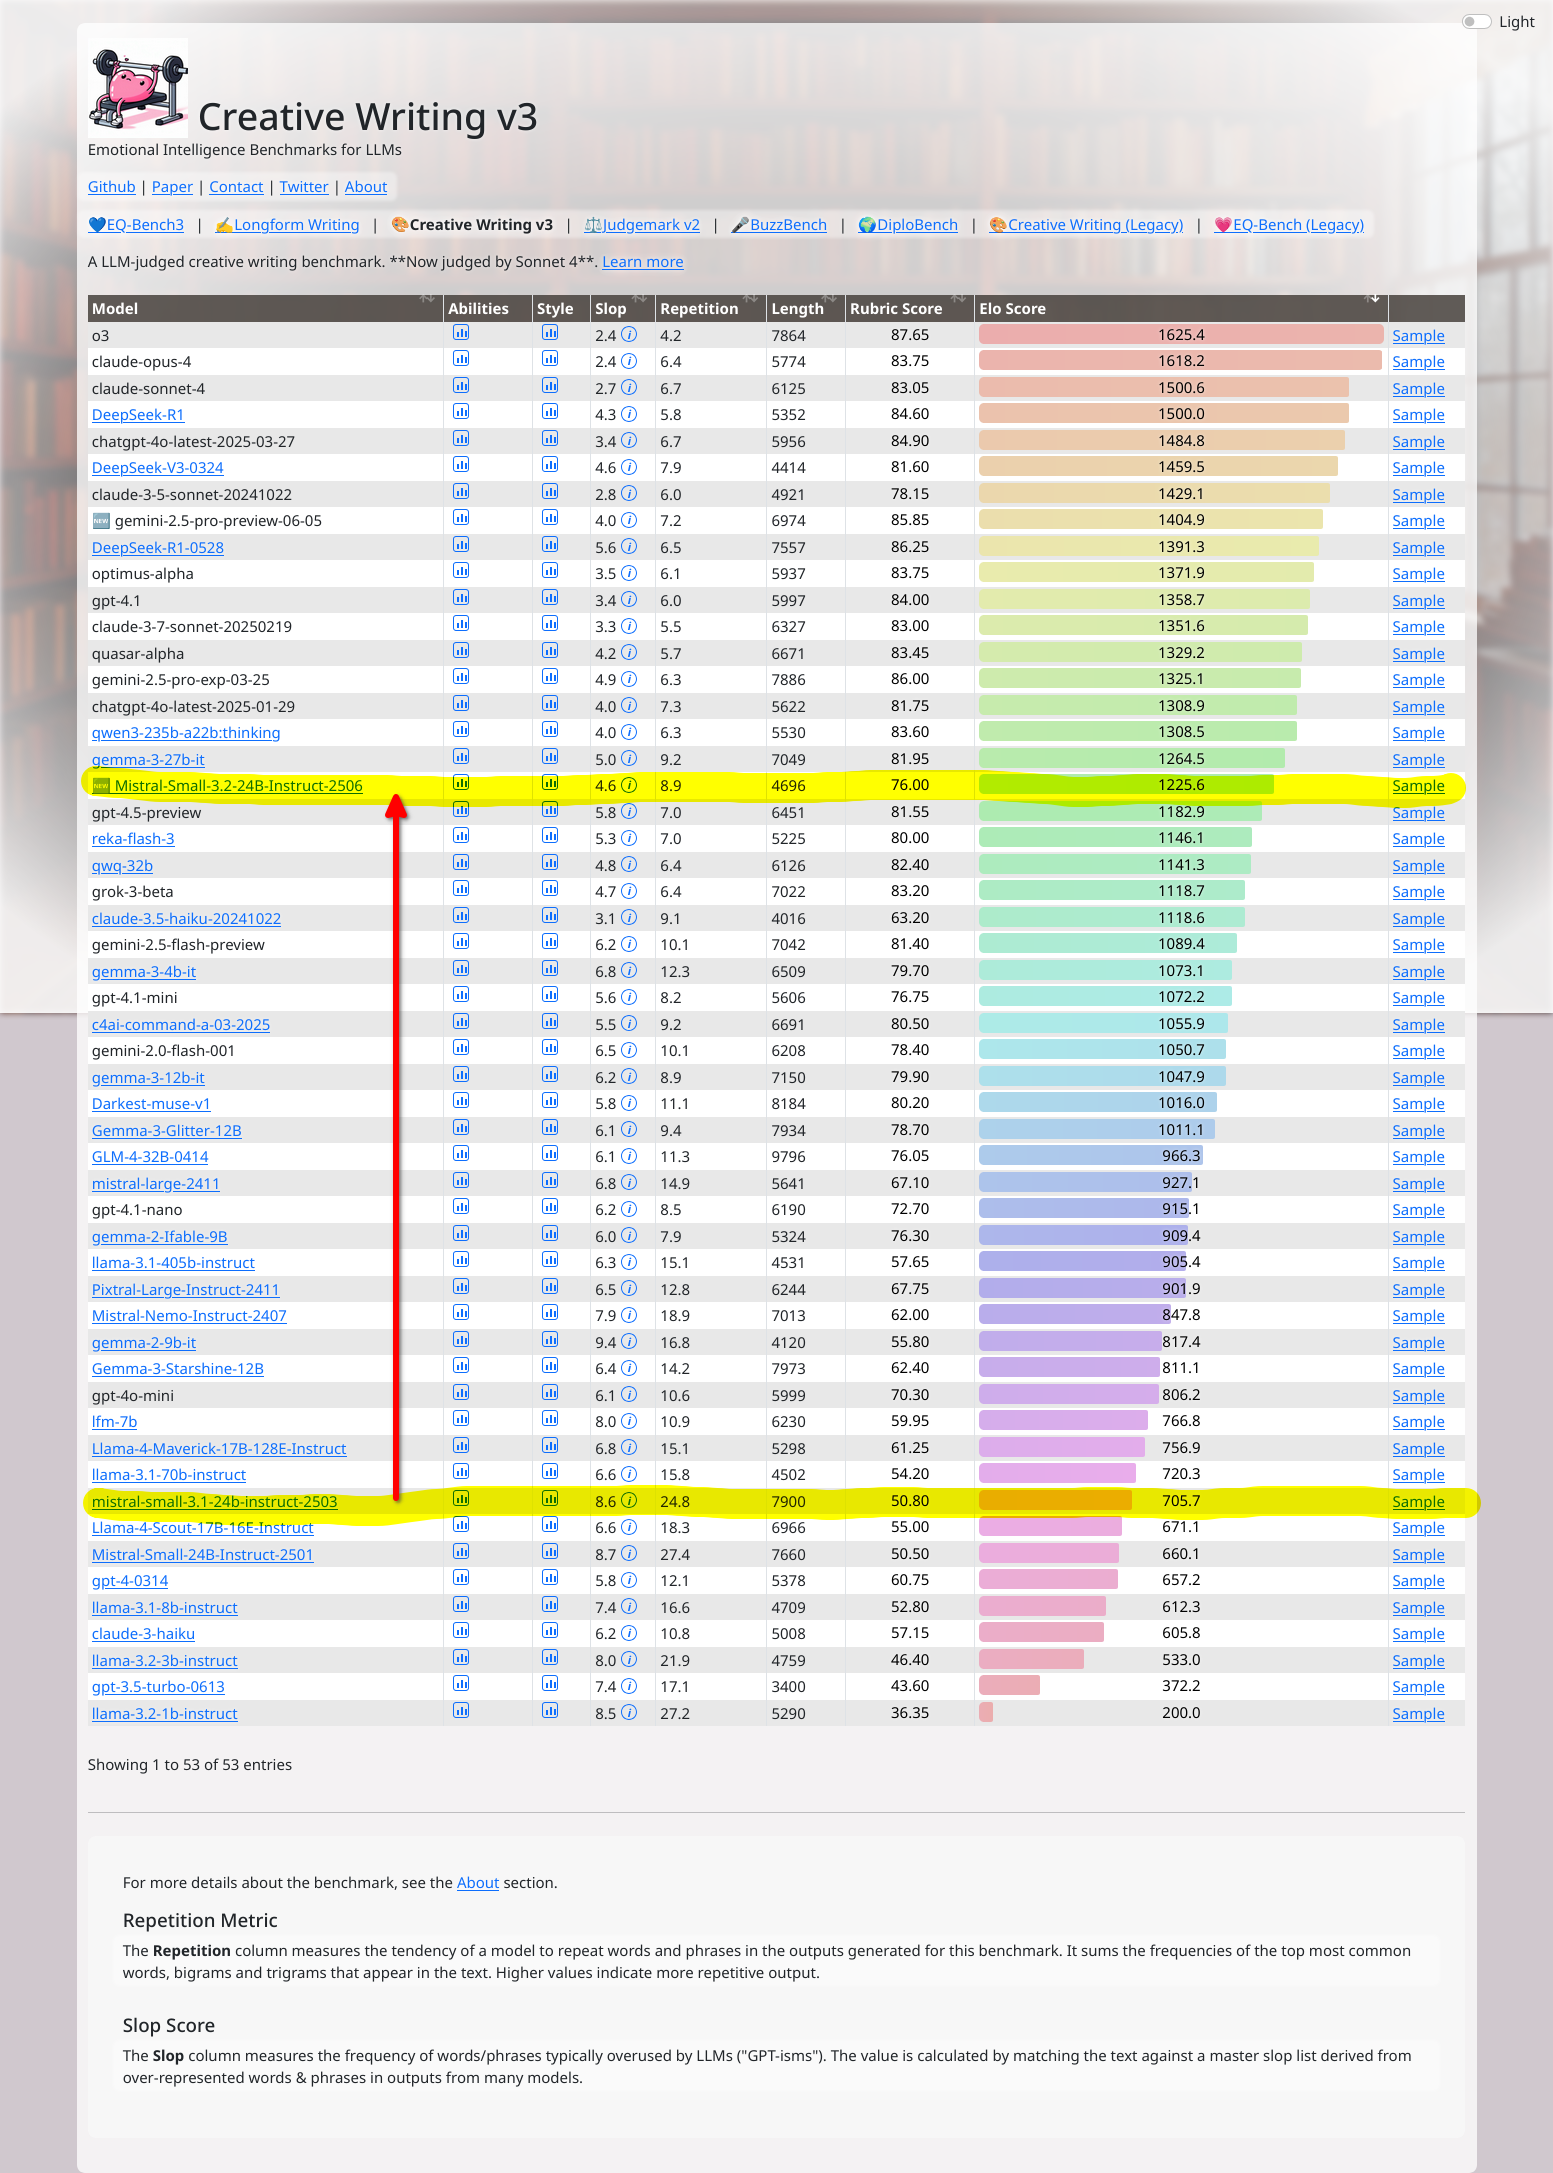This screenshot has width=1553, height=2173.
Task: Open Sample link for llama-3.2-1b-instruct
Action: (1418, 1714)
